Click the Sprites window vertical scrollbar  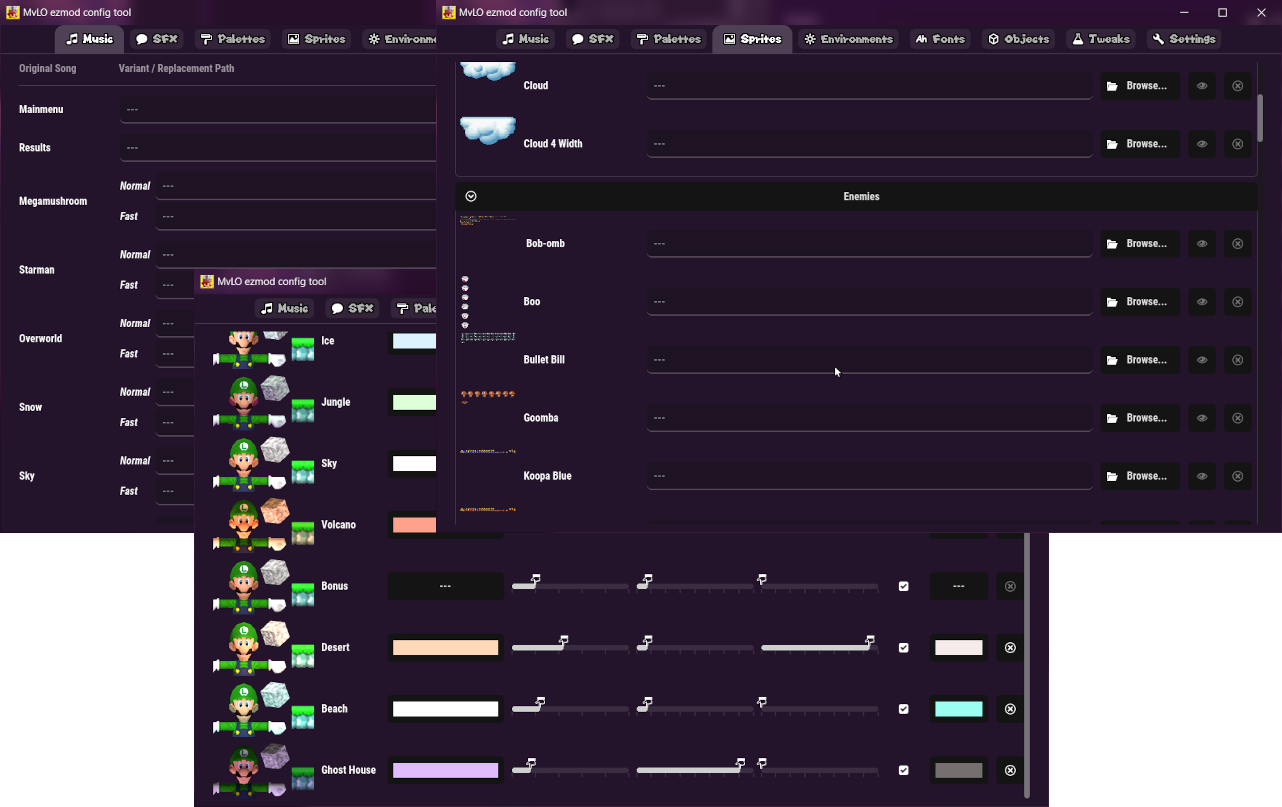click(x=1260, y=118)
